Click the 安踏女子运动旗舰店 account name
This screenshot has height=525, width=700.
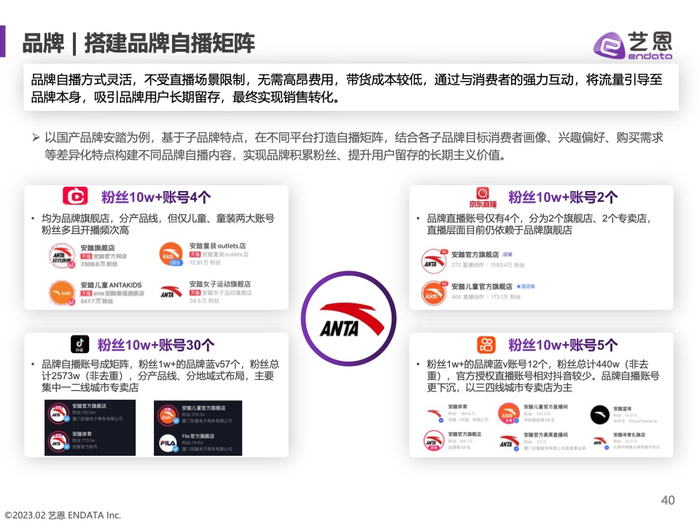[x=220, y=284]
